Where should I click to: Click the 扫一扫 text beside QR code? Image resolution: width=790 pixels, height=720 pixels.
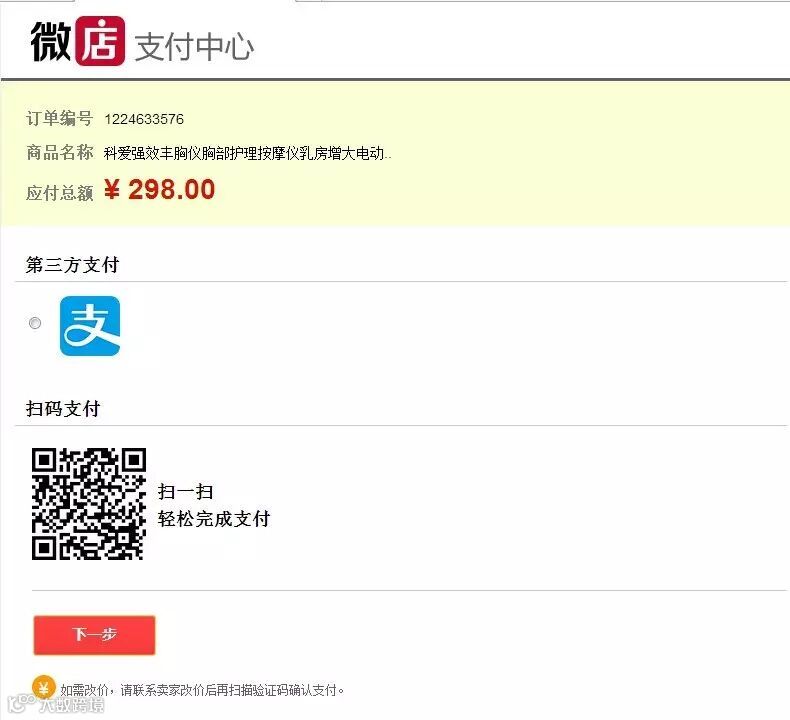(x=186, y=492)
